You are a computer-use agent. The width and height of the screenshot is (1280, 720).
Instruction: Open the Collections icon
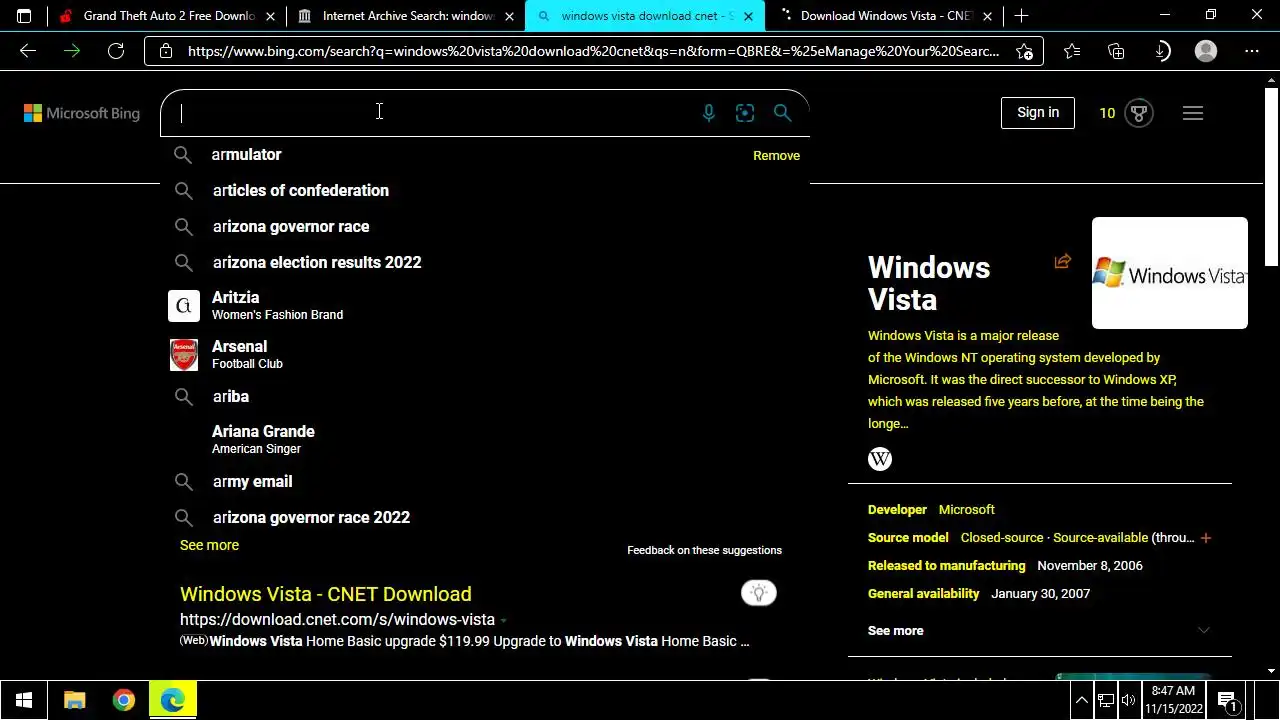(x=1117, y=51)
